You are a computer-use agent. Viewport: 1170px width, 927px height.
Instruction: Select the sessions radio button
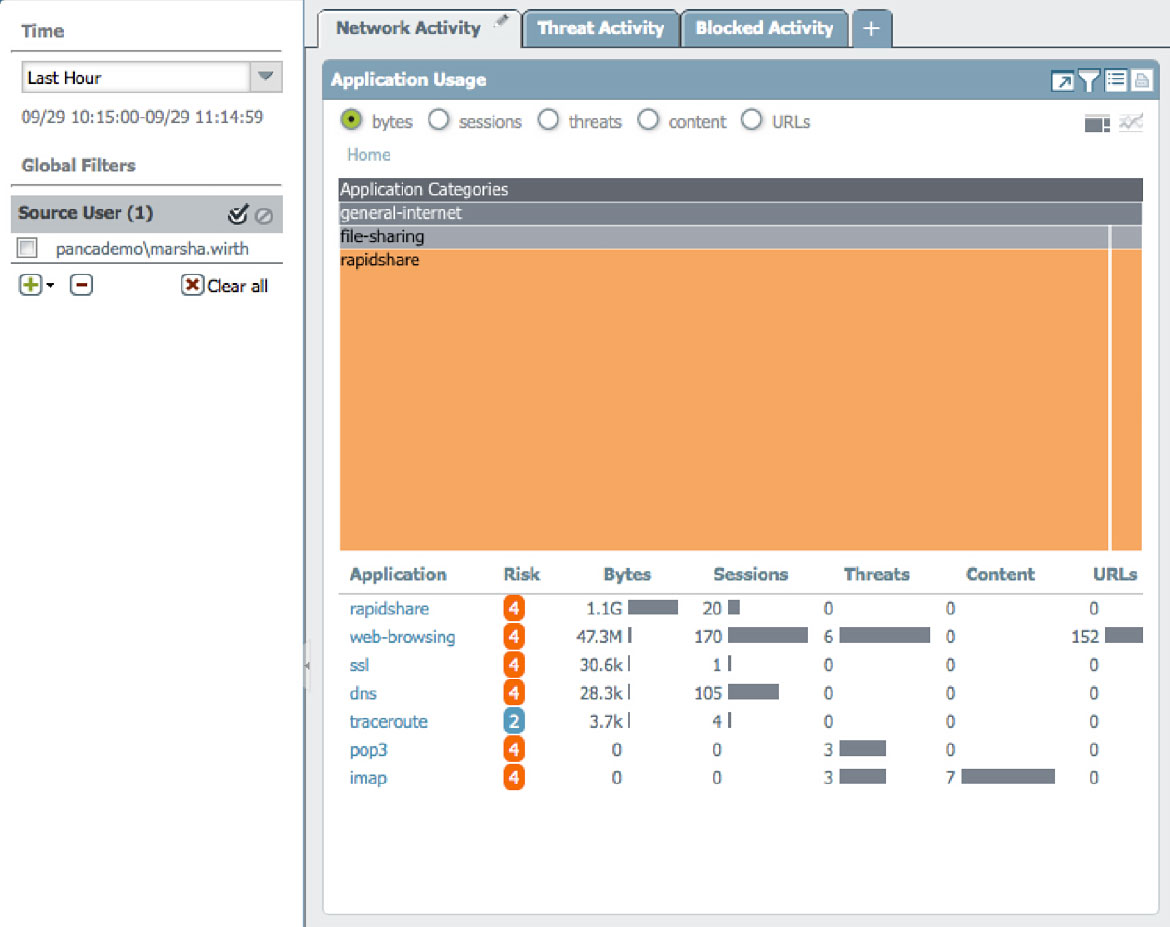pos(438,121)
